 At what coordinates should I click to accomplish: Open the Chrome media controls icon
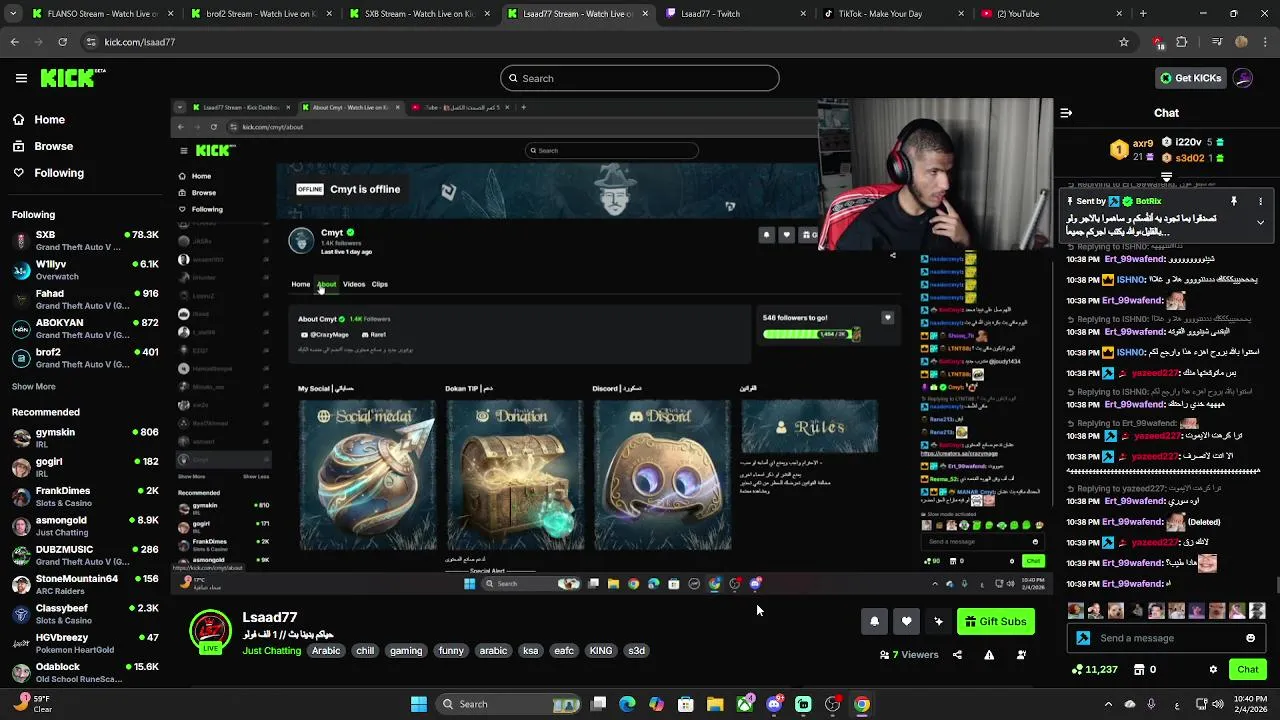(x=1216, y=42)
